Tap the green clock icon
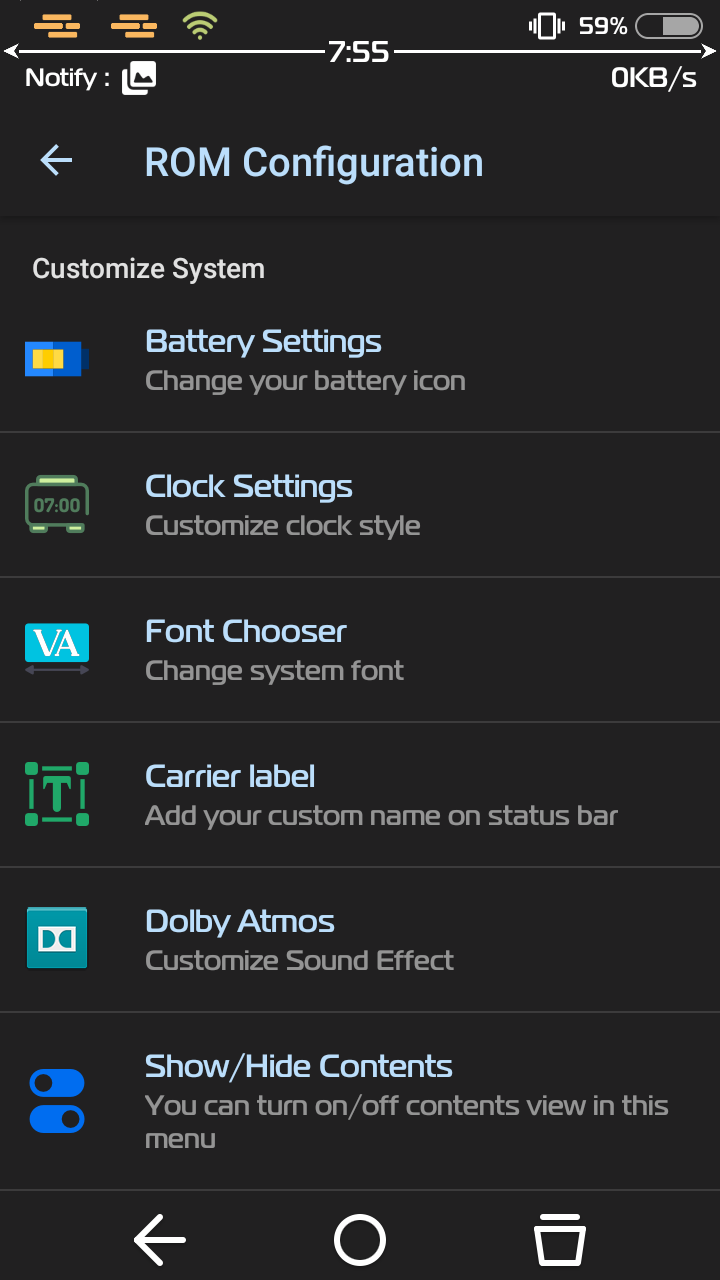 (x=57, y=504)
